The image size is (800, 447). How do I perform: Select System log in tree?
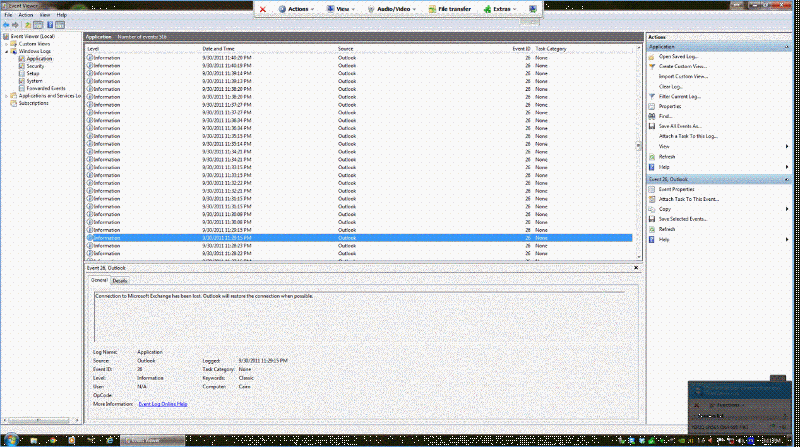pos(34,81)
